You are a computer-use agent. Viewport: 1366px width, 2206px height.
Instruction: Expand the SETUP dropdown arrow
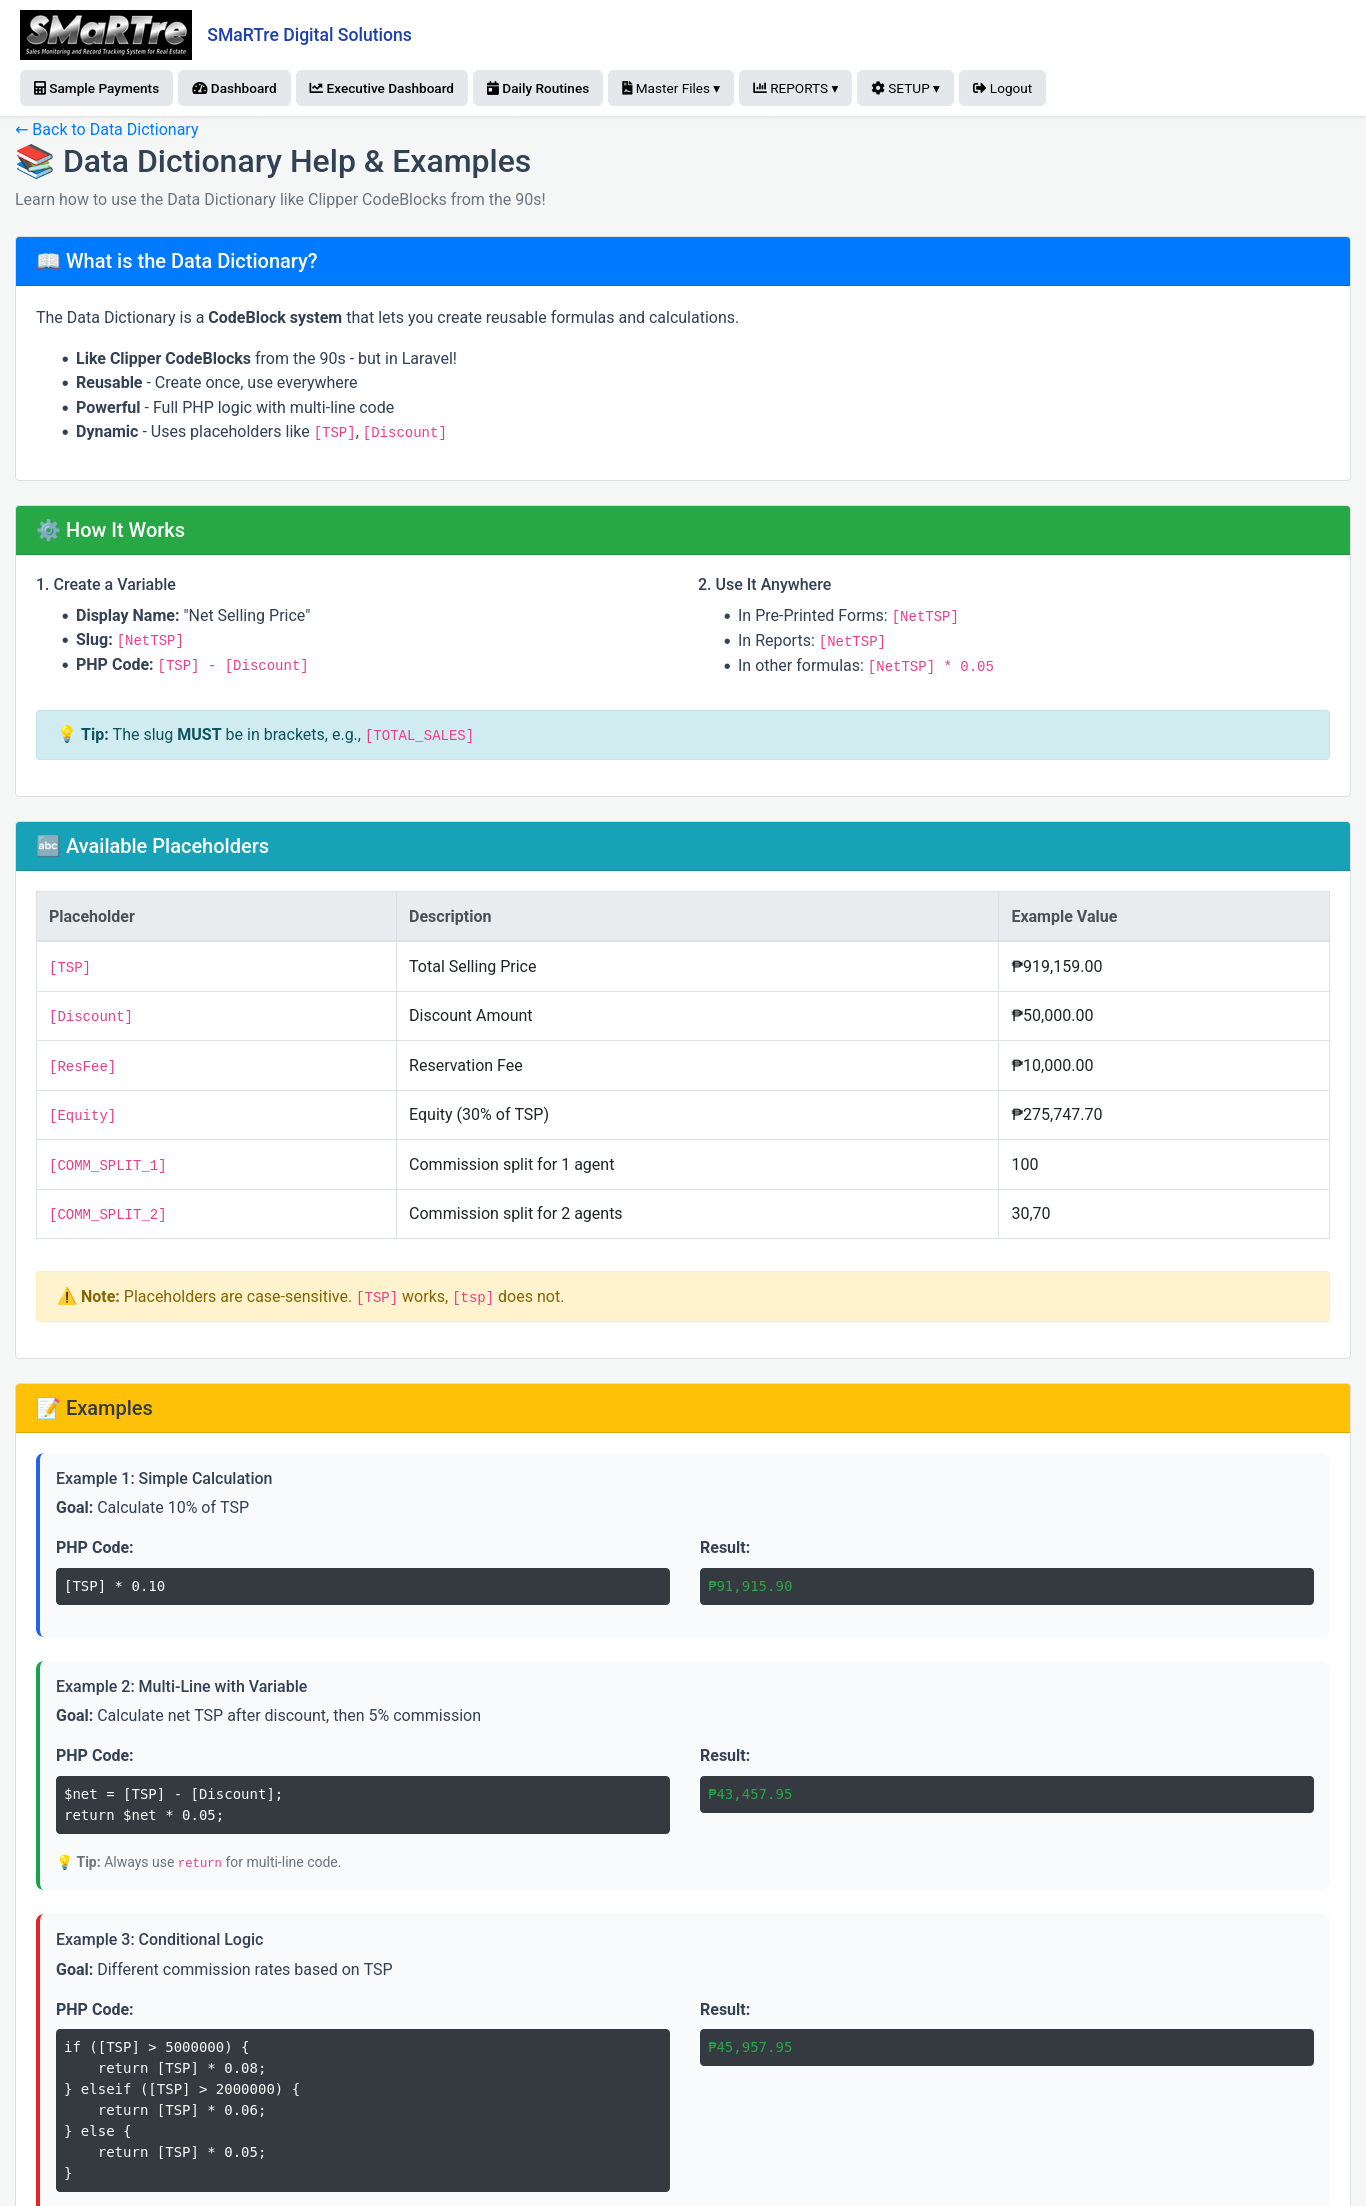click(936, 89)
